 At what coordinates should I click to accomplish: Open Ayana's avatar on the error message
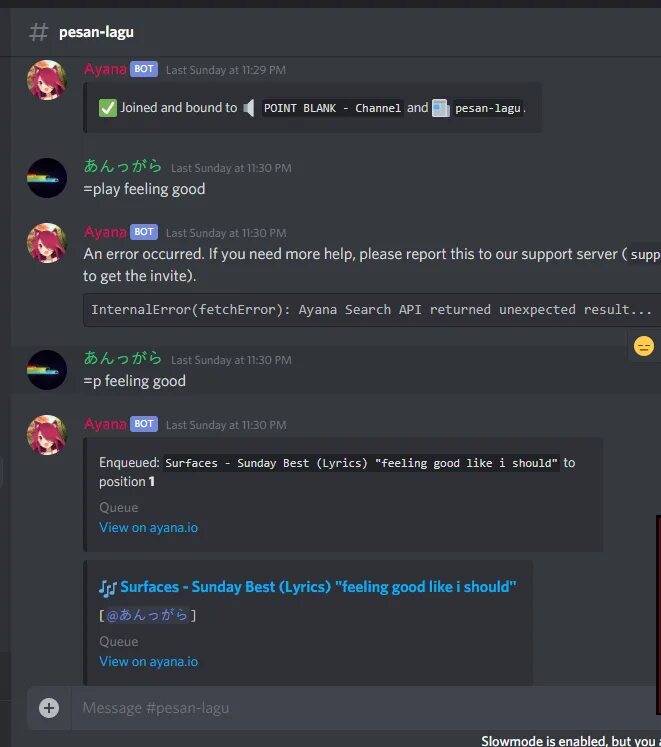(x=46, y=243)
